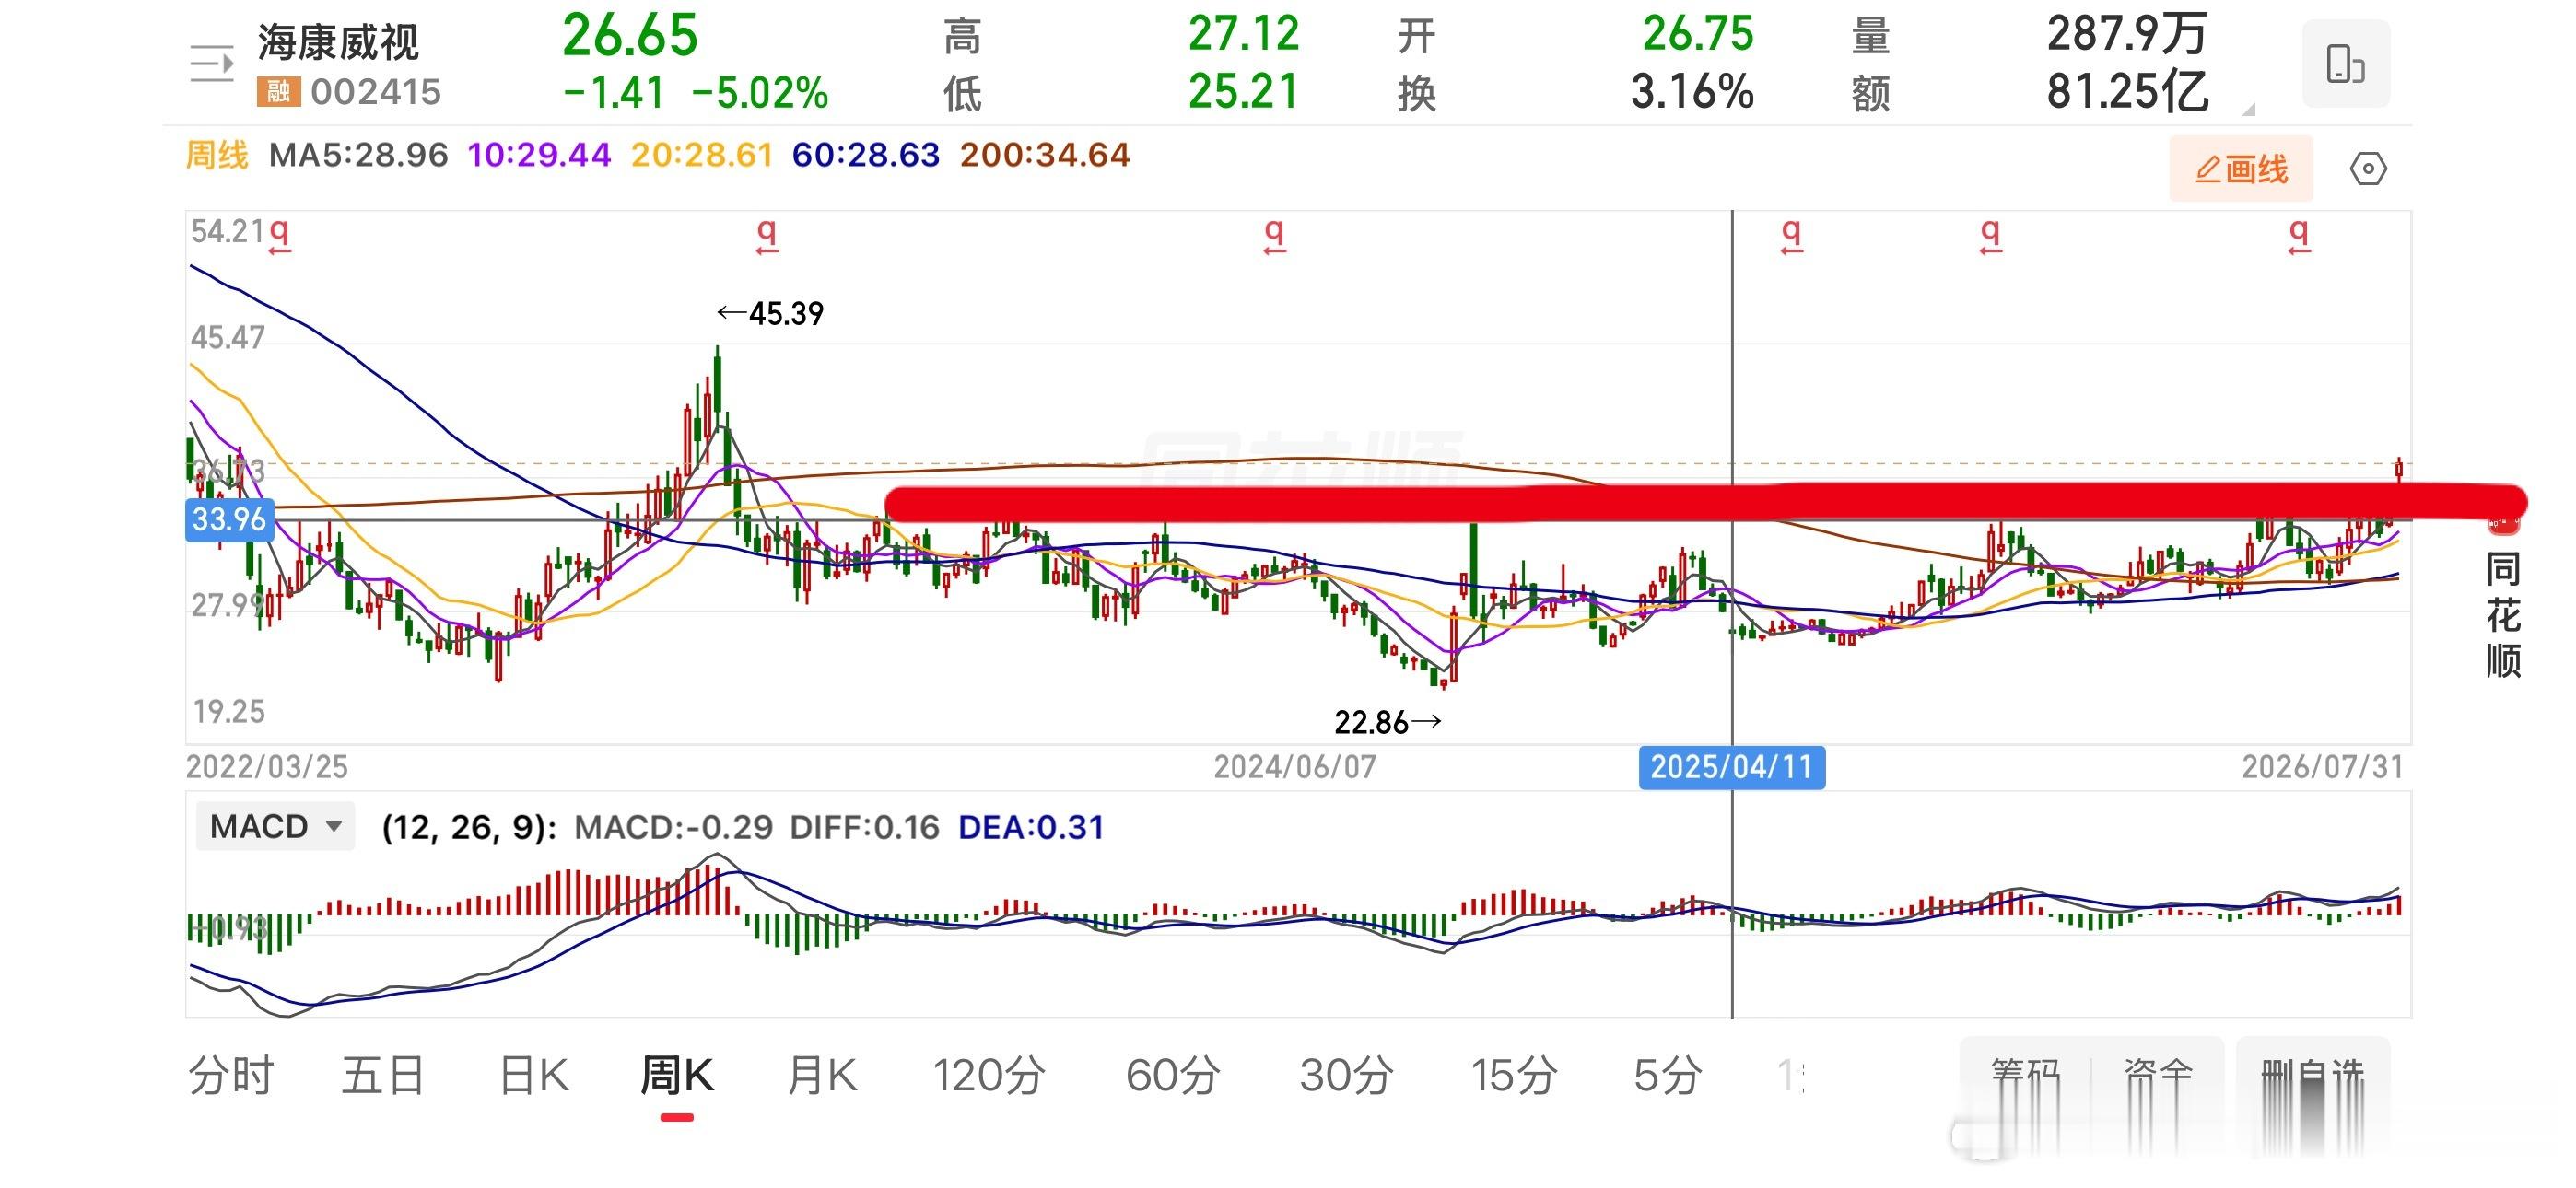This screenshot has height=1188, width=2576.
Task: Tap the DIFF:0.16 value
Action: (865, 827)
